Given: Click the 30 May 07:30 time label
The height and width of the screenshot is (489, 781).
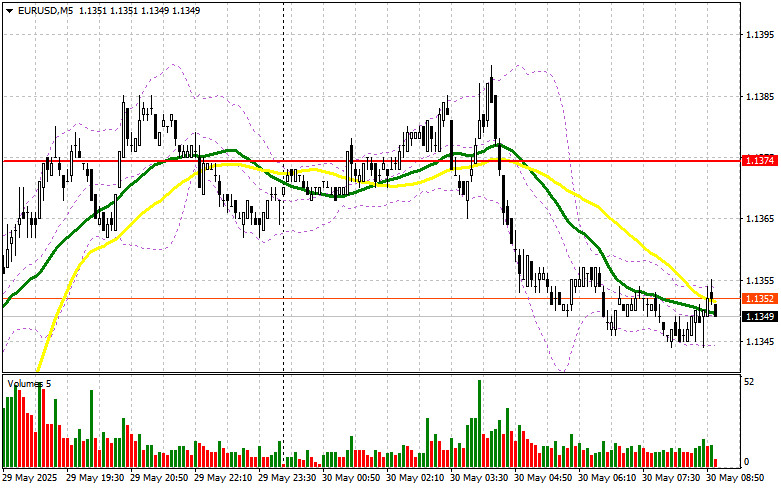Looking at the screenshot, I should point(671,478).
